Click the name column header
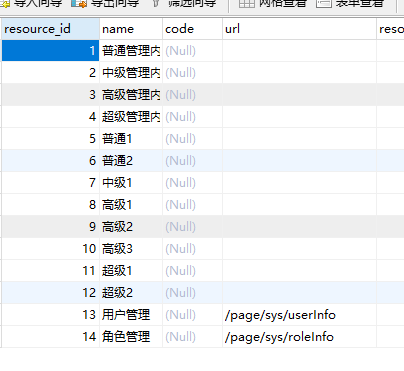404x371 pixels. tap(131, 29)
